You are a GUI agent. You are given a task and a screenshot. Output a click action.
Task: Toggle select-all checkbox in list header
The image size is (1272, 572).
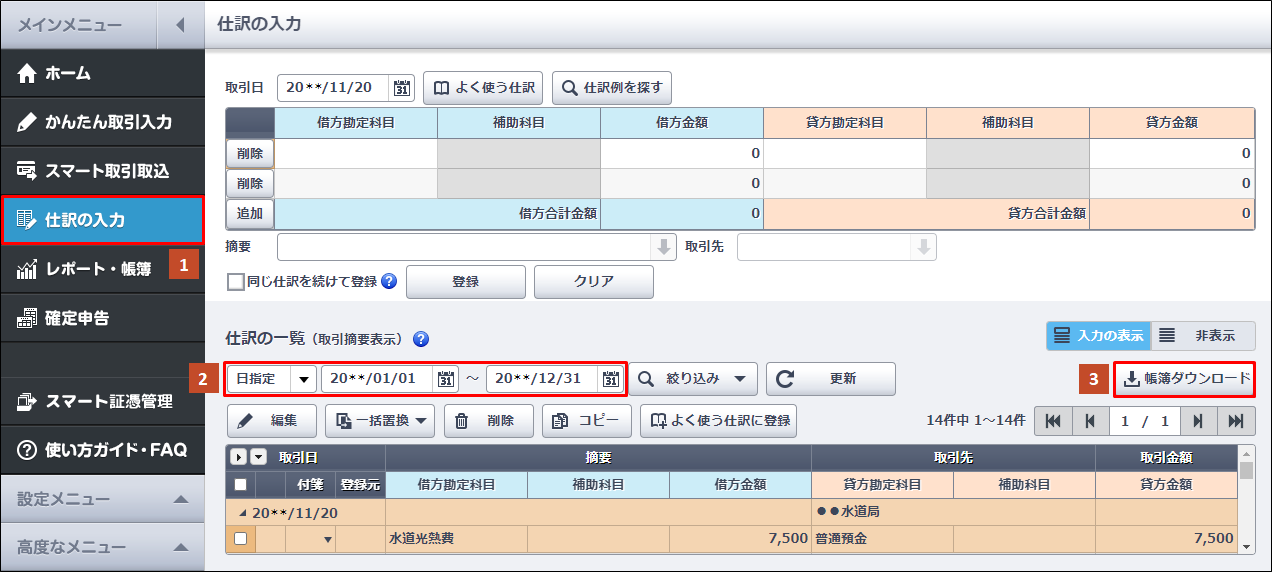coord(240,484)
